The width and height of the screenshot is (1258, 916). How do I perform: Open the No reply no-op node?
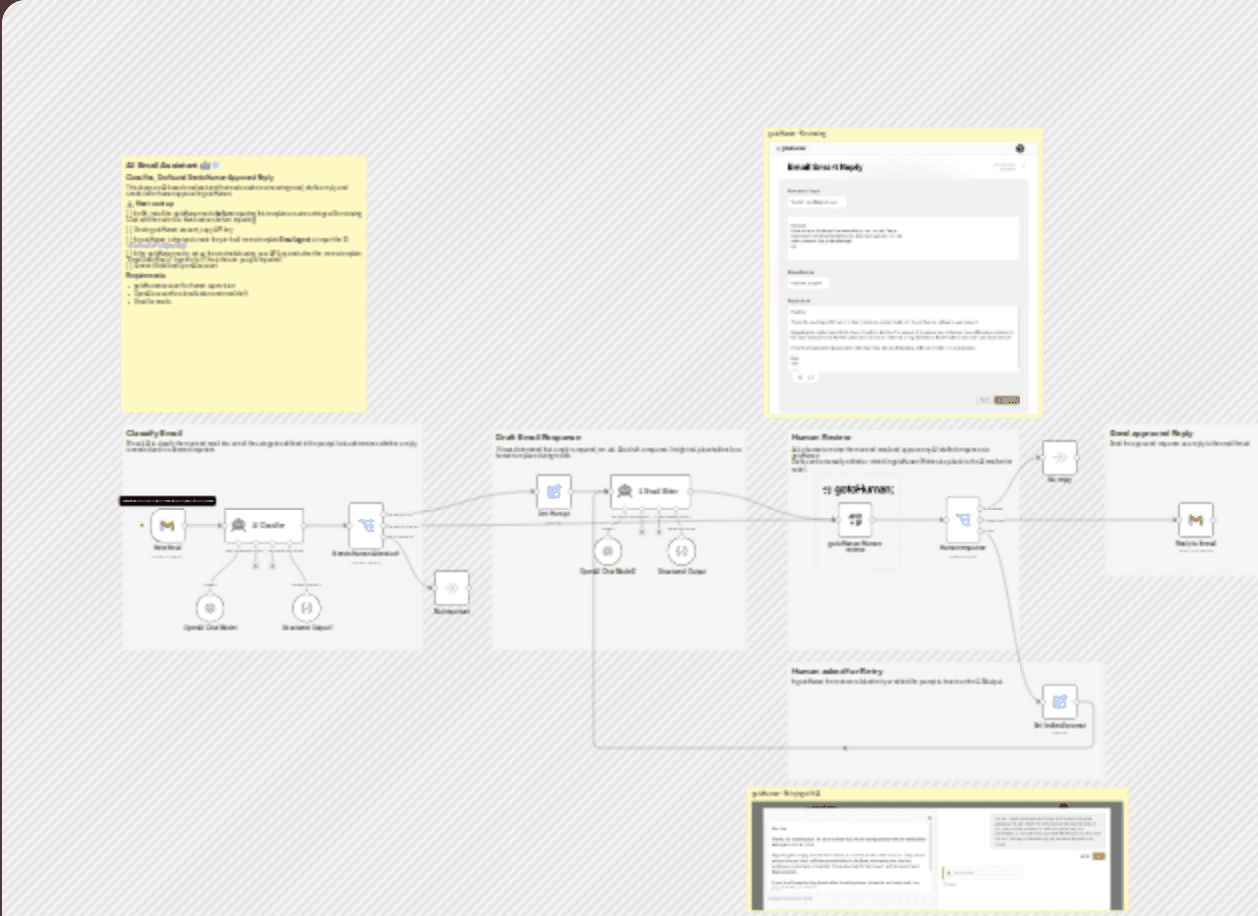click(1060, 458)
